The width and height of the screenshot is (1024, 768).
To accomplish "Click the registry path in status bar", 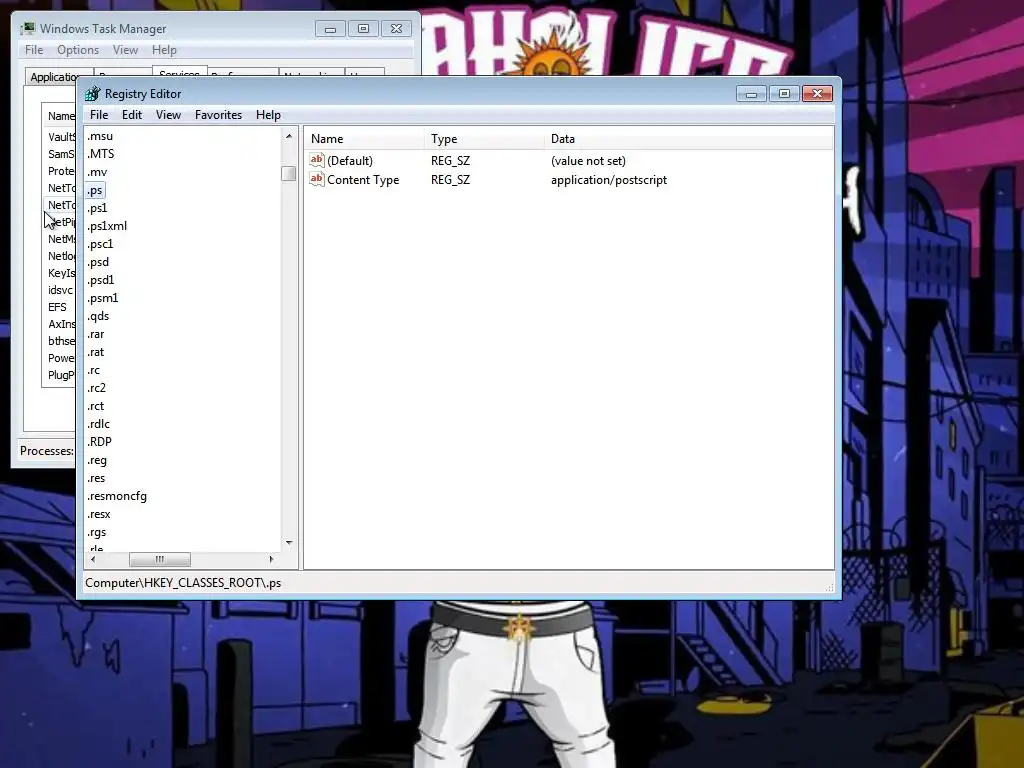I will pos(183,583).
